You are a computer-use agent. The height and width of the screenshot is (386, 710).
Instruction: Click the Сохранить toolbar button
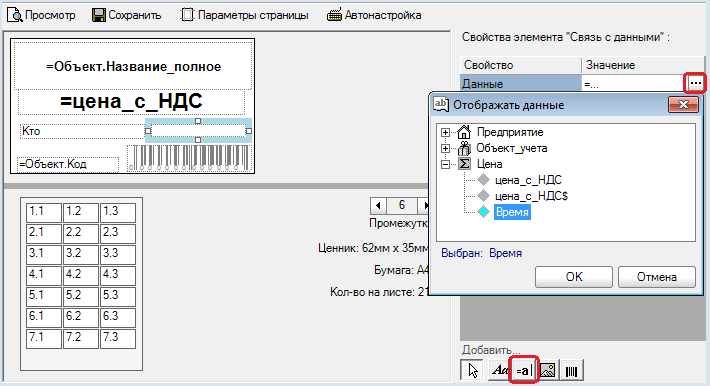tap(126, 15)
